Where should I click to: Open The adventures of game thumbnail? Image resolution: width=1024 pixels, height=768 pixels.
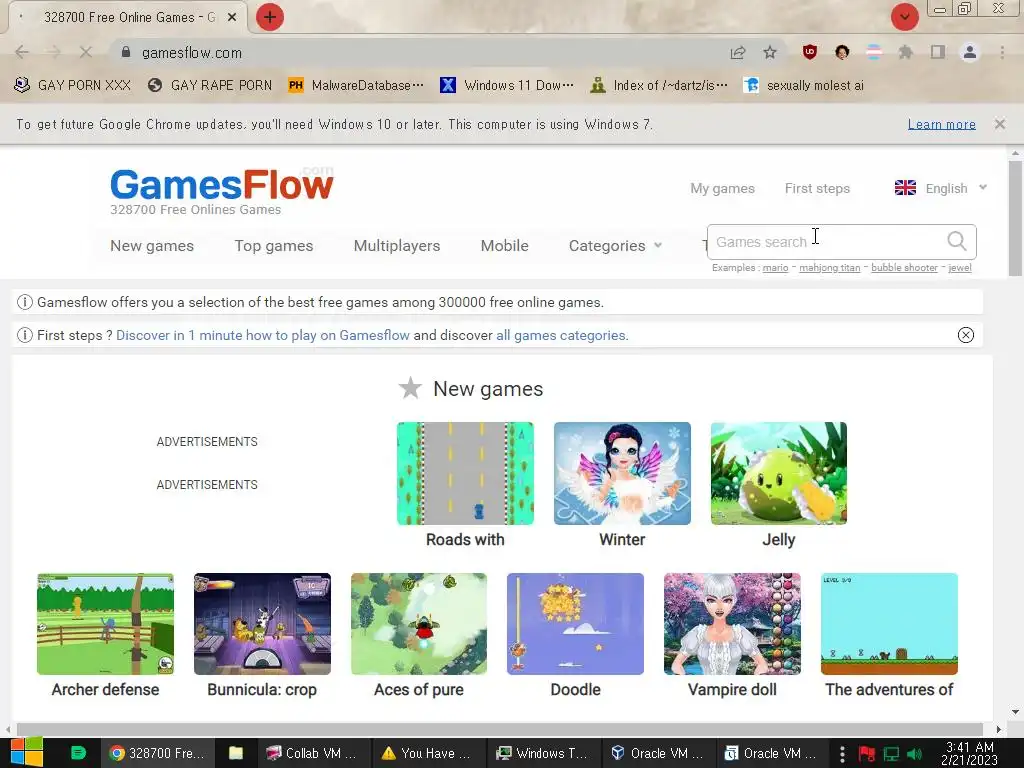point(889,624)
